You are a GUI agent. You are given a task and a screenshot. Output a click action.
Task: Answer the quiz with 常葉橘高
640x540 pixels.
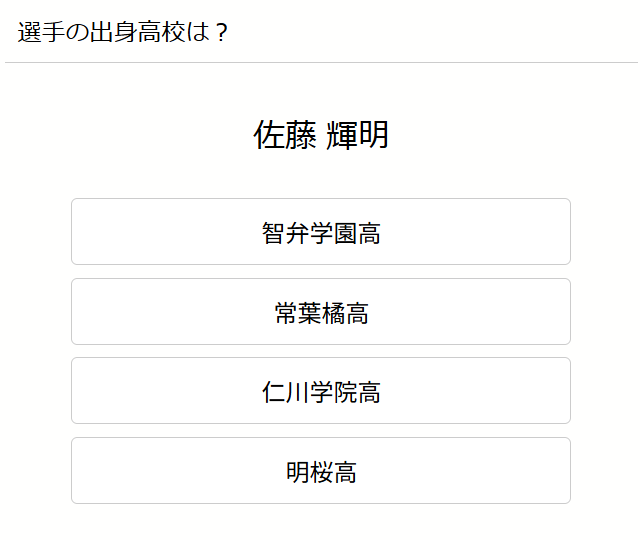point(320,312)
